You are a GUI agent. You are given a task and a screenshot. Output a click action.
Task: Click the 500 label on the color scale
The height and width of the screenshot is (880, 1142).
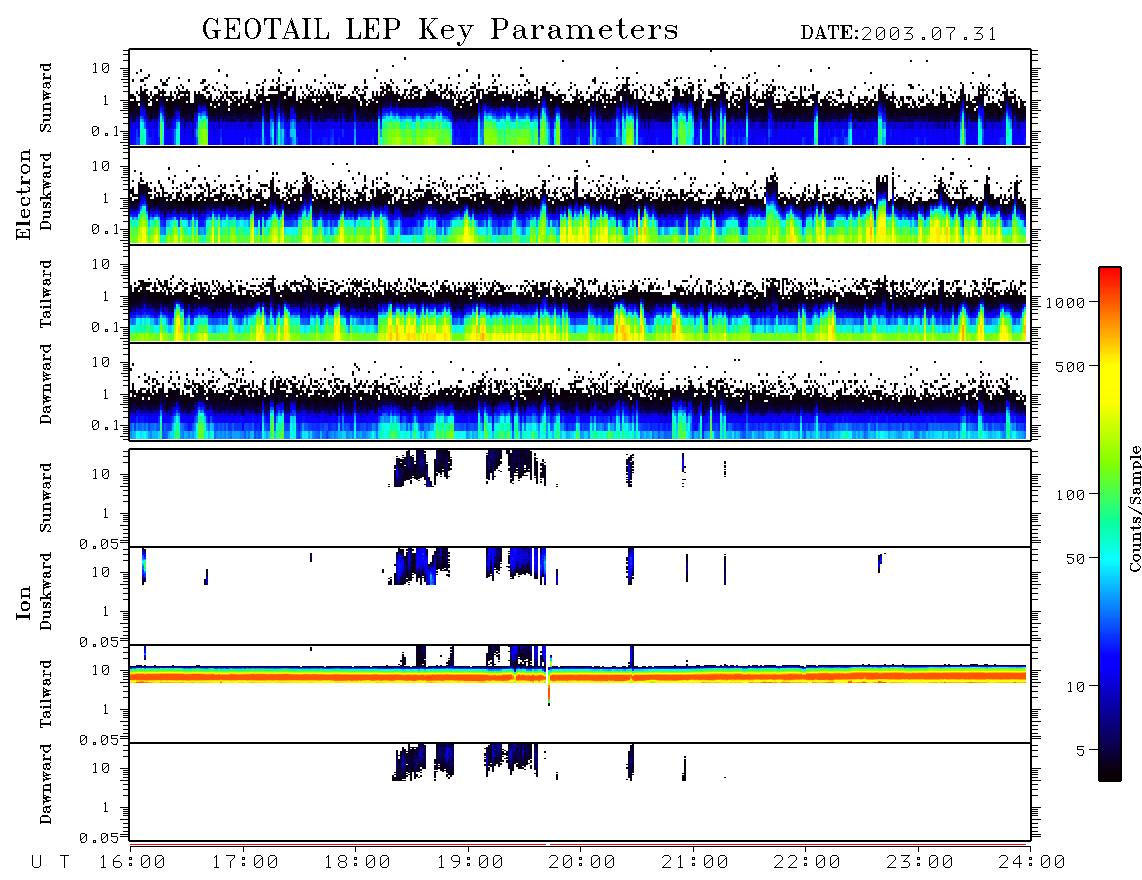pyautogui.click(x=1070, y=366)
